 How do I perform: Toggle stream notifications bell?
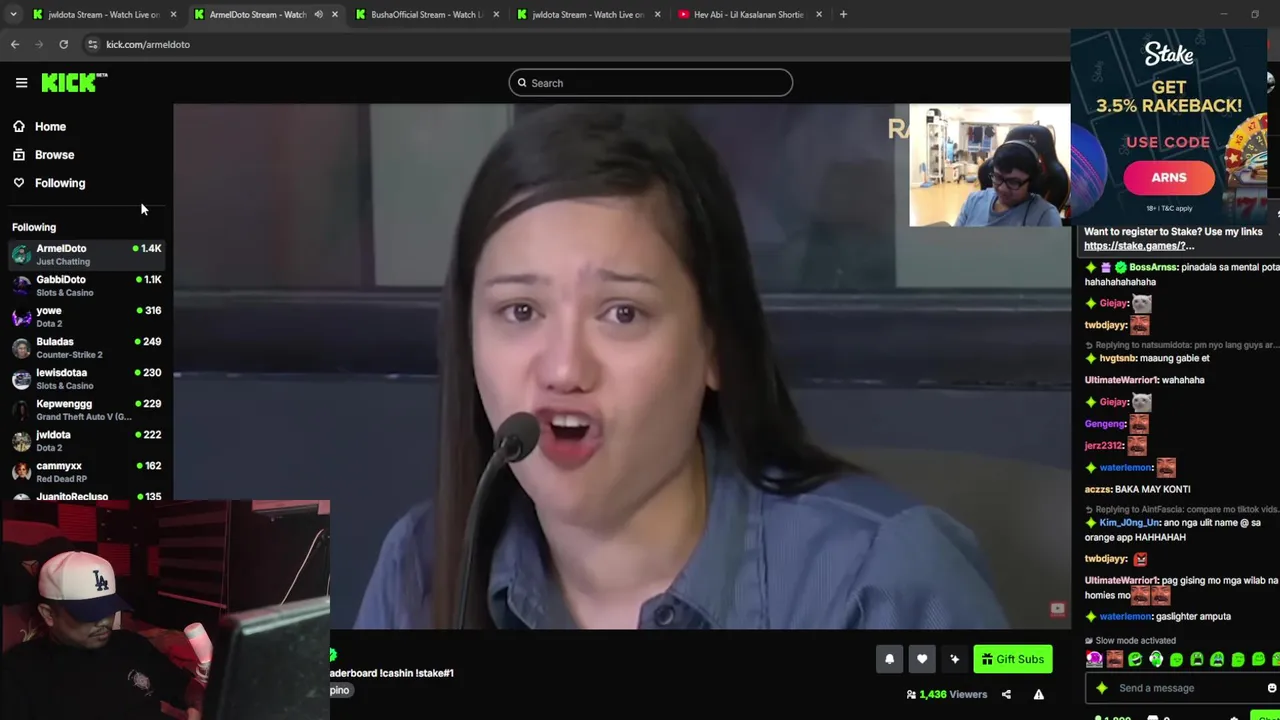coord(889,659)
